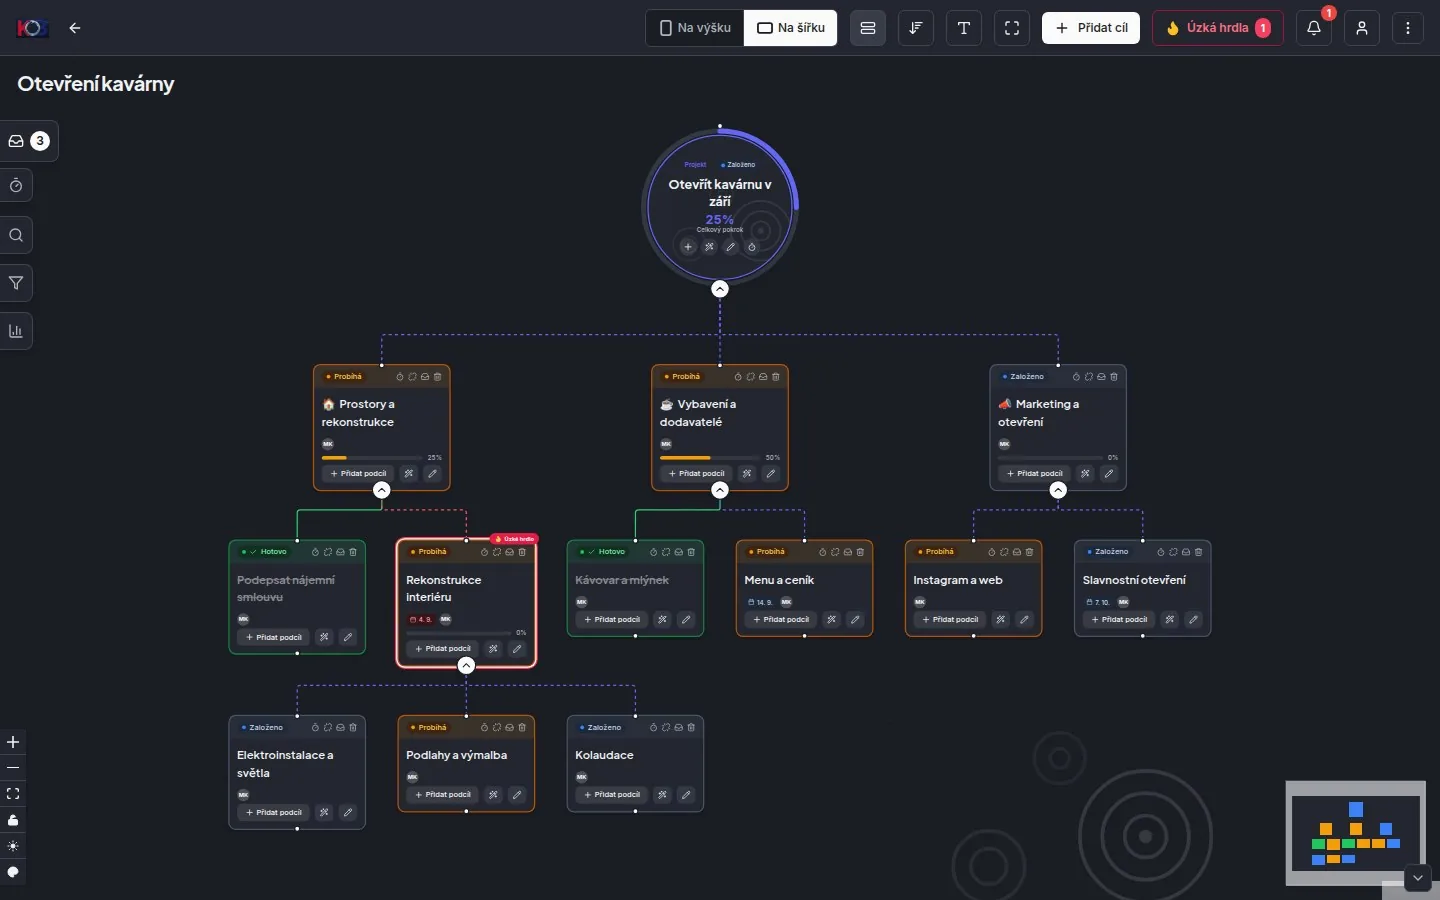Viewport: 1440px width, 900px height.
Task: Open the statistics chart panel
Action: [16, 331]
